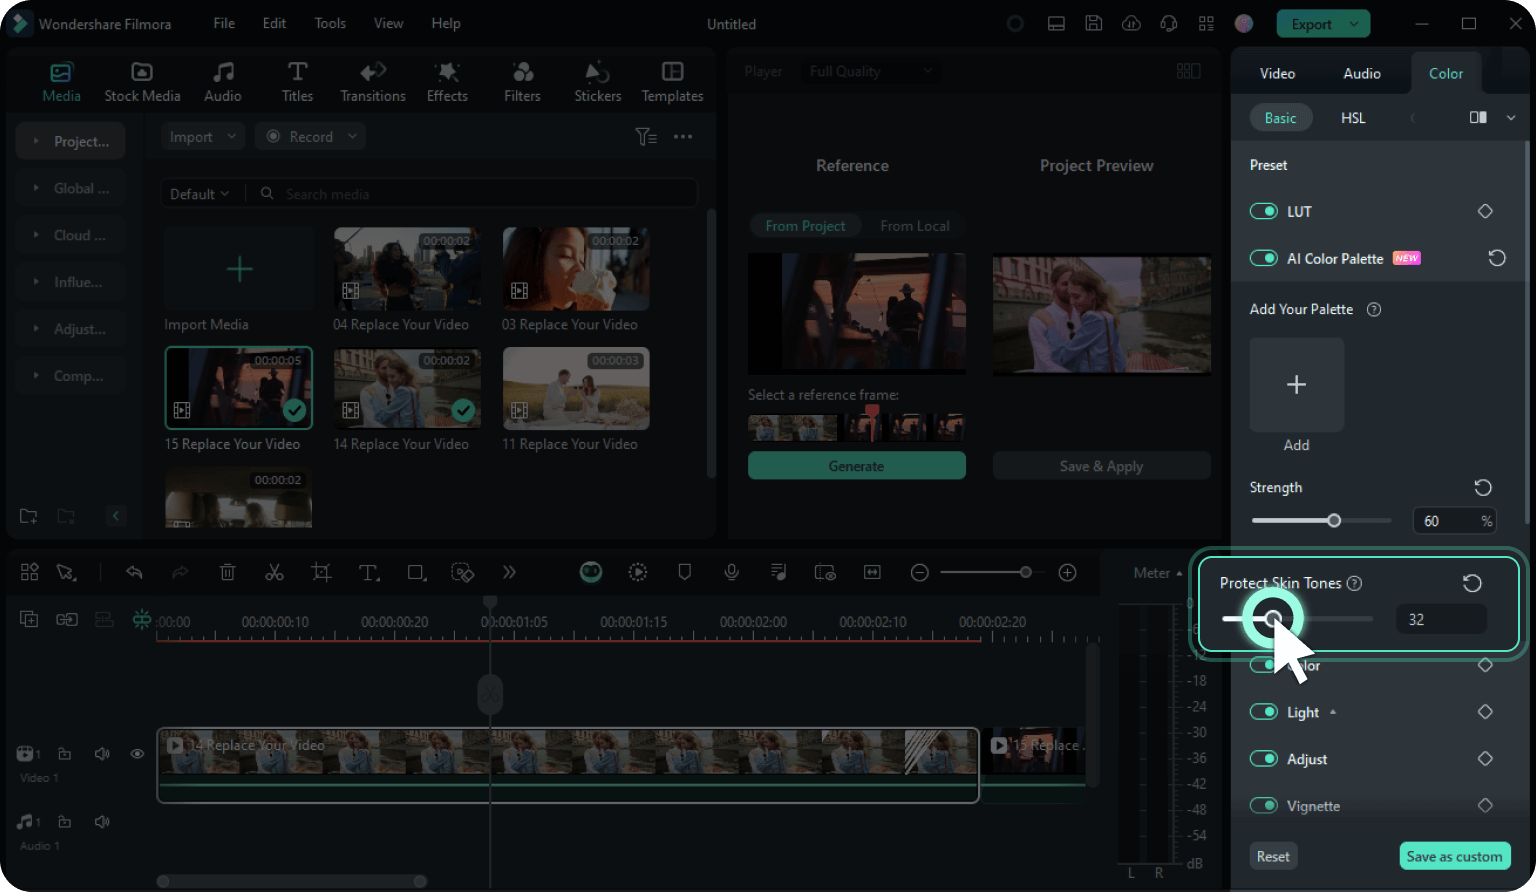Open the media panel more options (three dots)
This screenshot has height=892, width=1536.
pyautogui.click(x=683, y=137)
